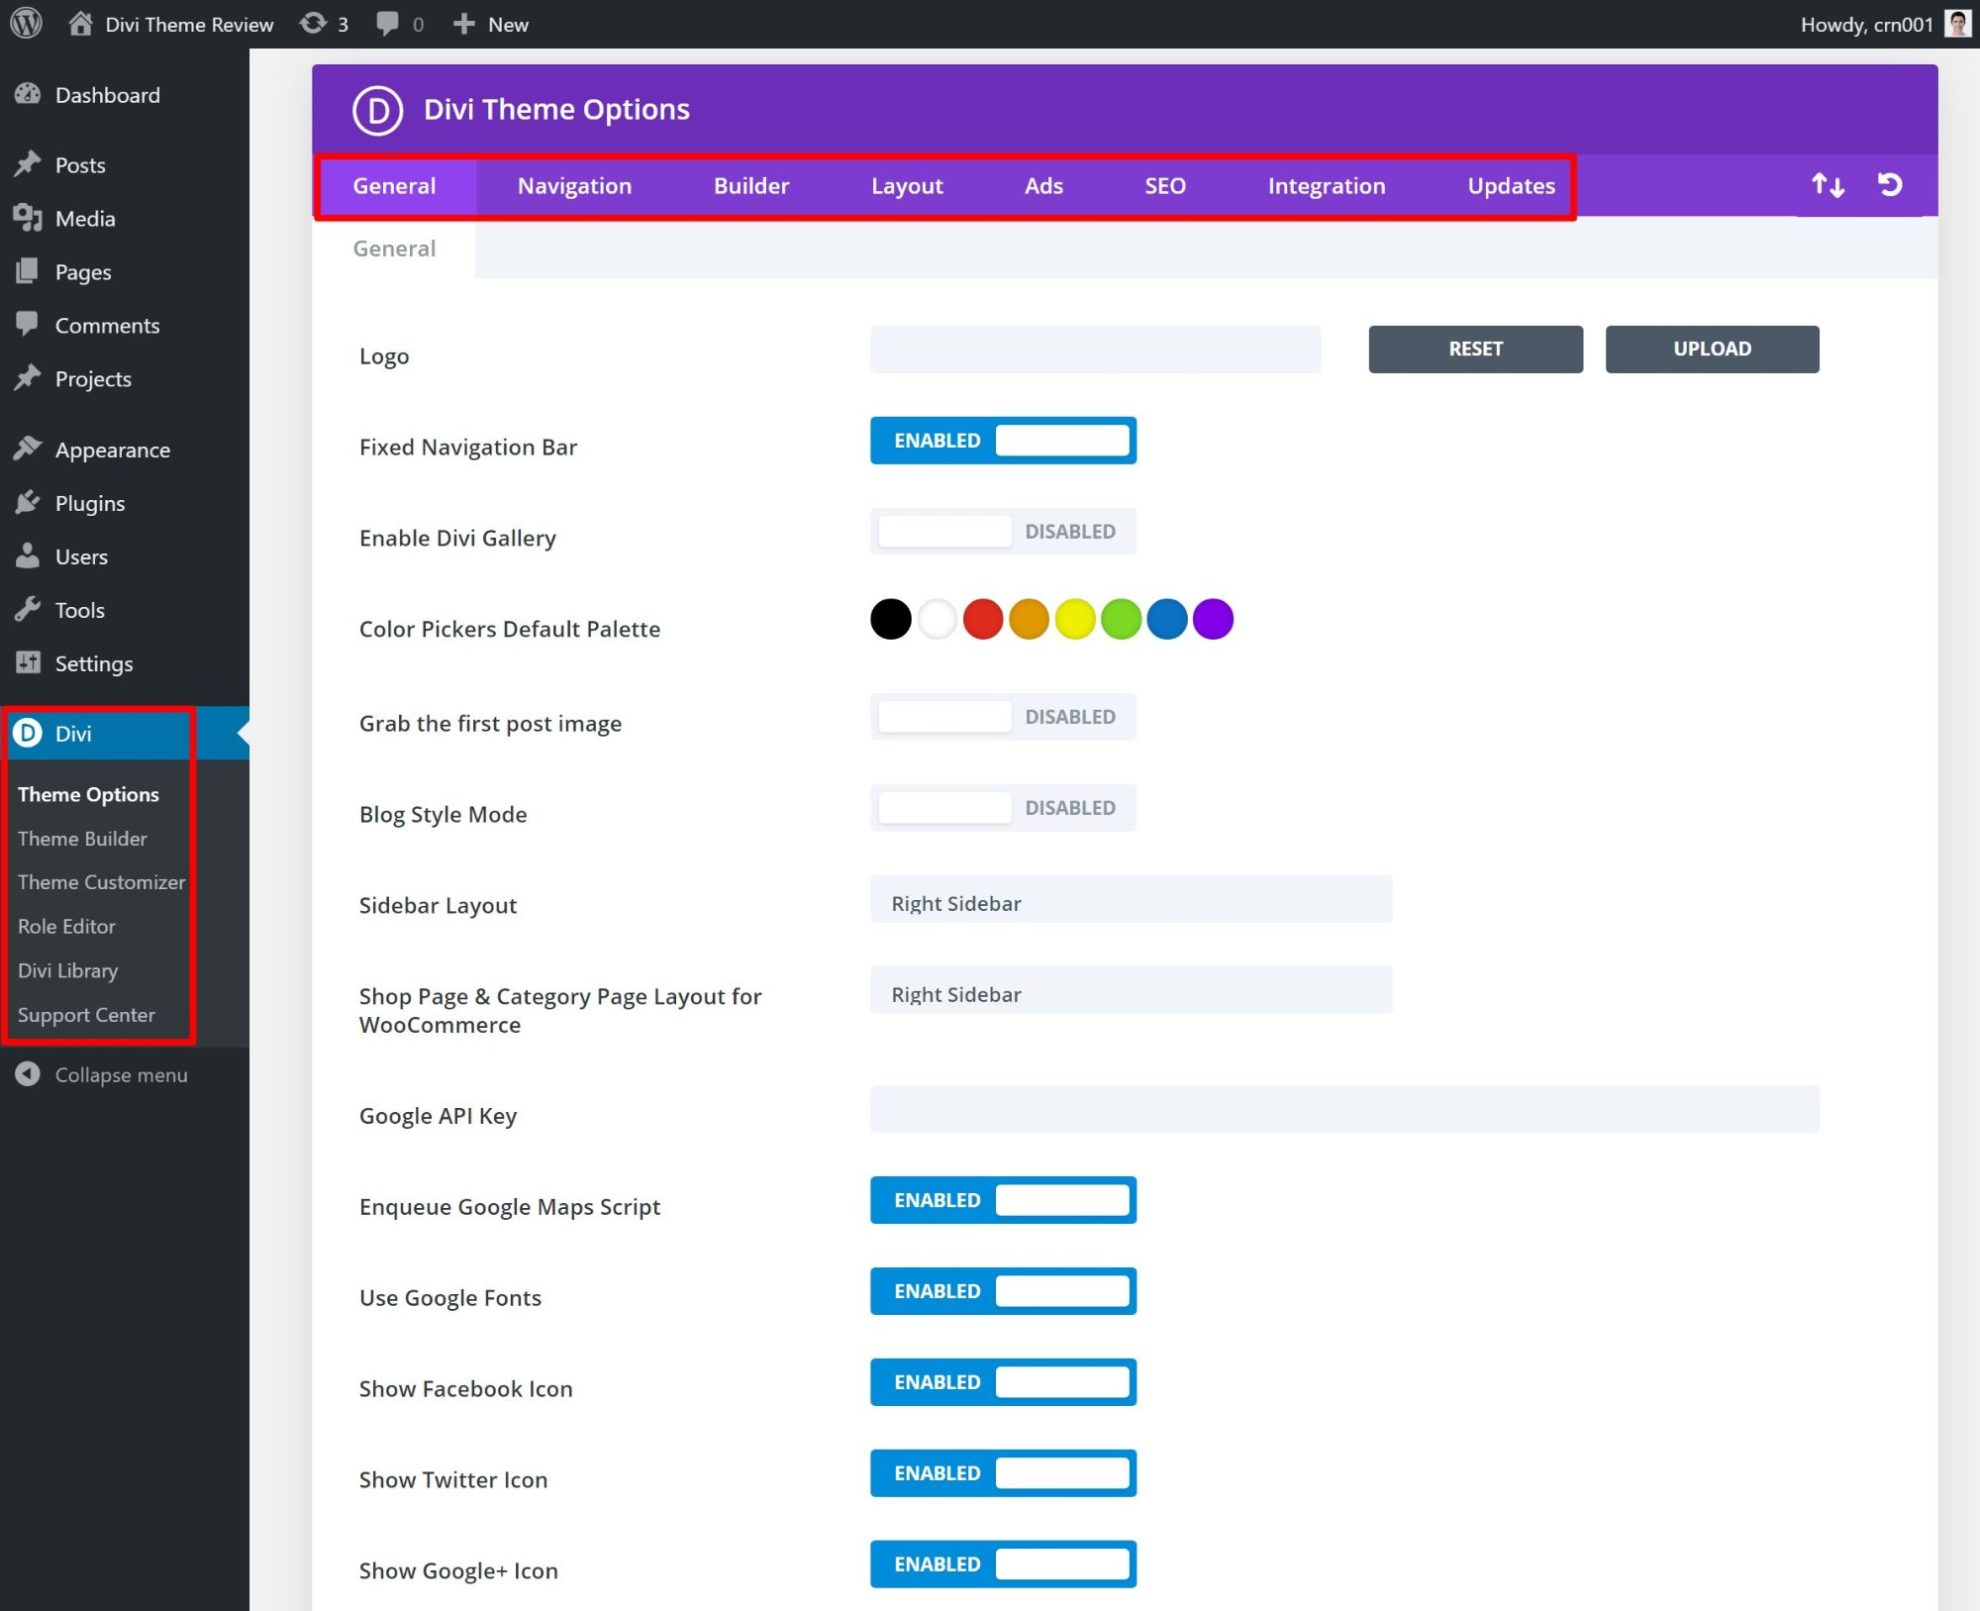1980x1611 pixels.
Task: Open Comments using the speech bubble admin bar icon
Action: (388, 23)
